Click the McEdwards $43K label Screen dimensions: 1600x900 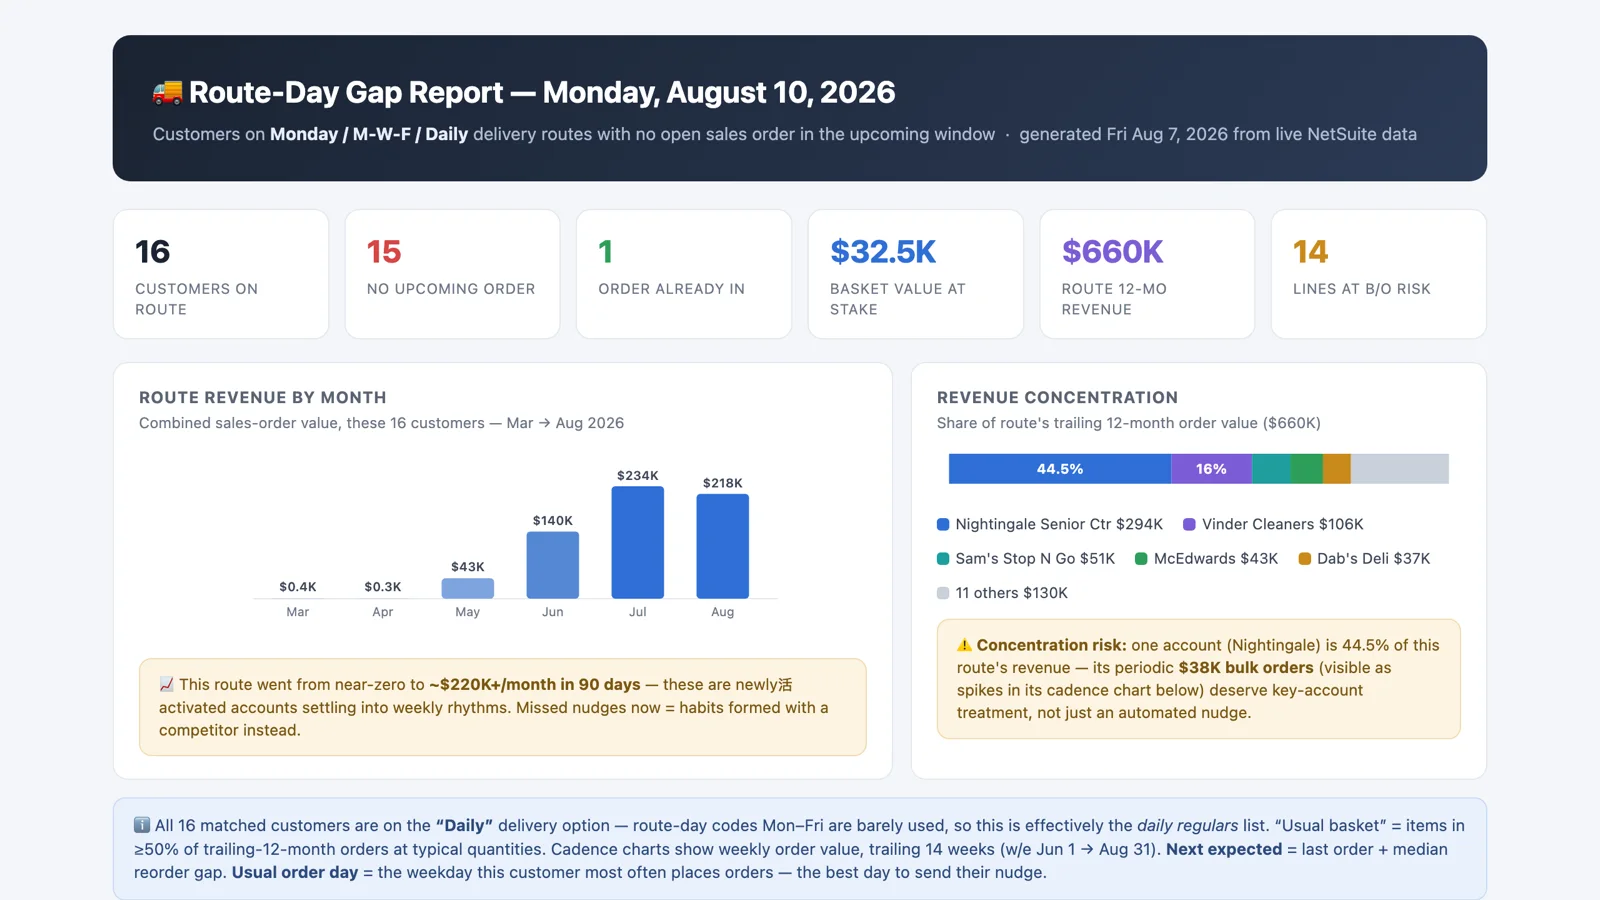(x=1216, y=559)
